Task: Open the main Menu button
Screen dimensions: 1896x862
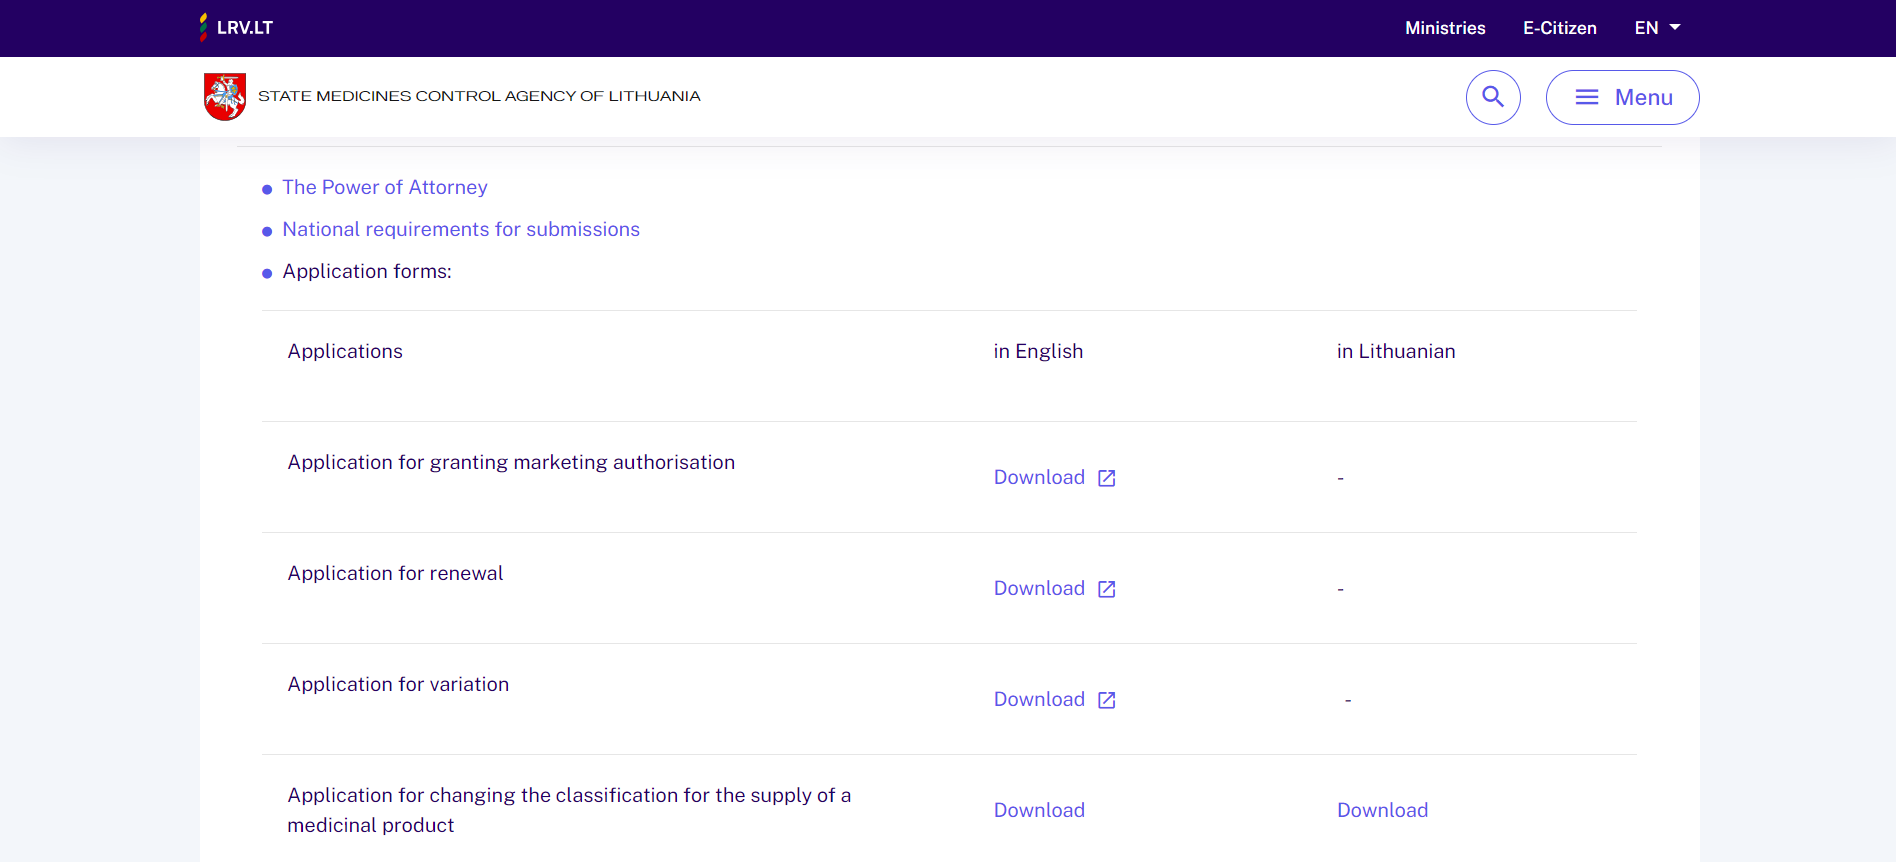Action: tap(1622, 97)
